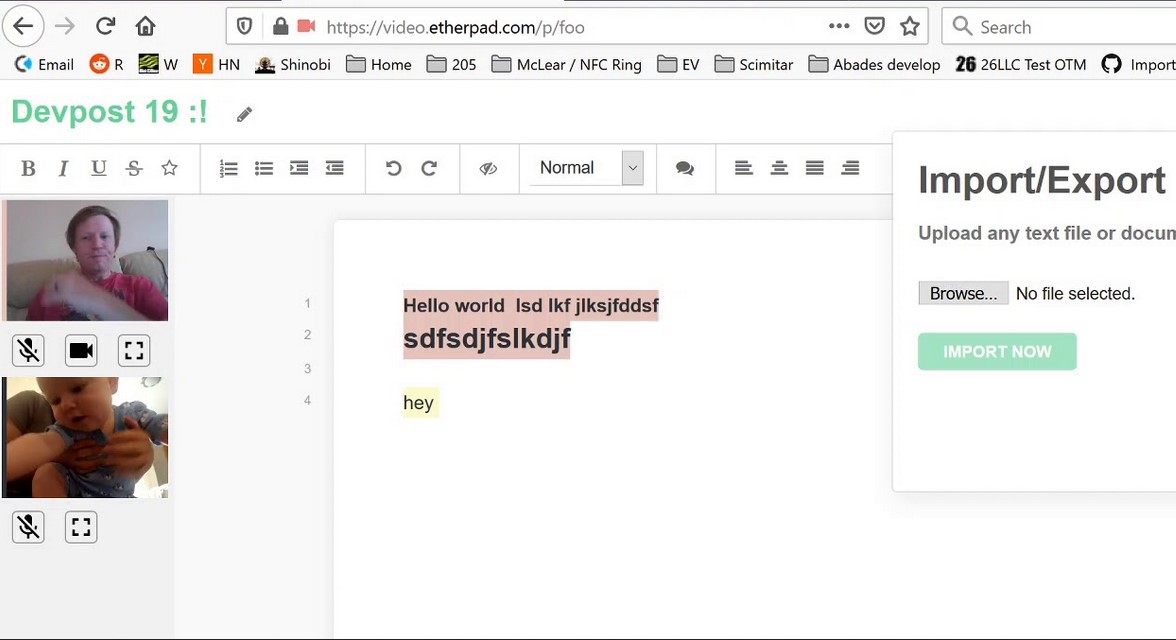
Task: Toggle camera on the top video
Action: coord(81,350)
